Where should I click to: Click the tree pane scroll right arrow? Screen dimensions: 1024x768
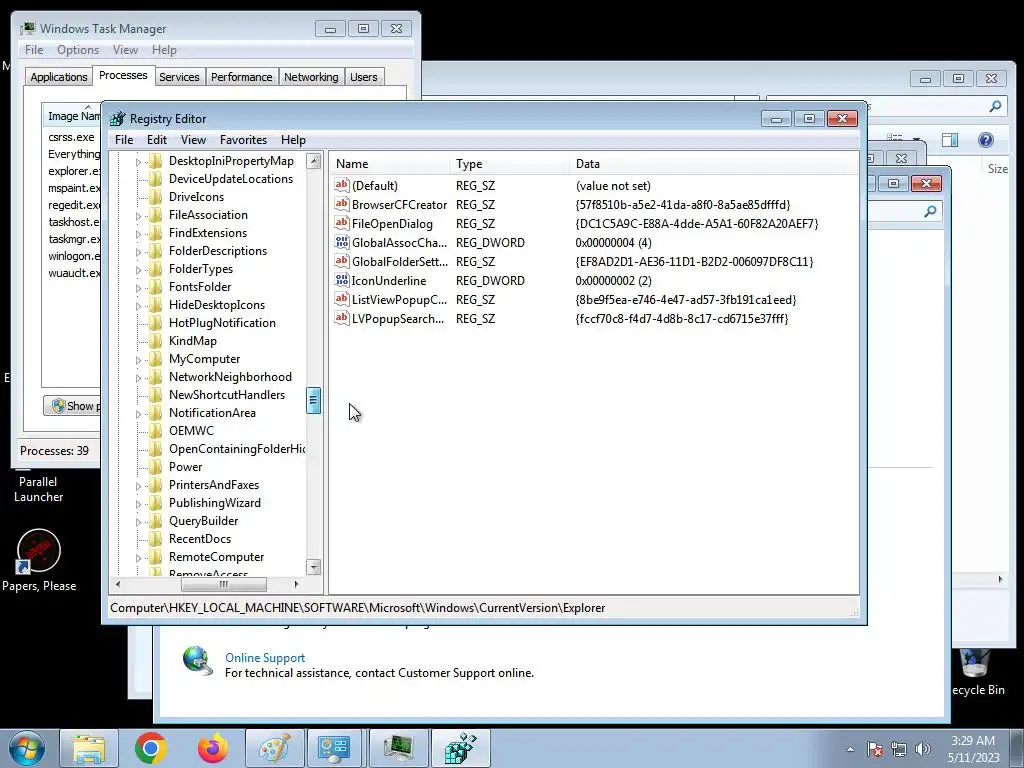click(296, 584)
